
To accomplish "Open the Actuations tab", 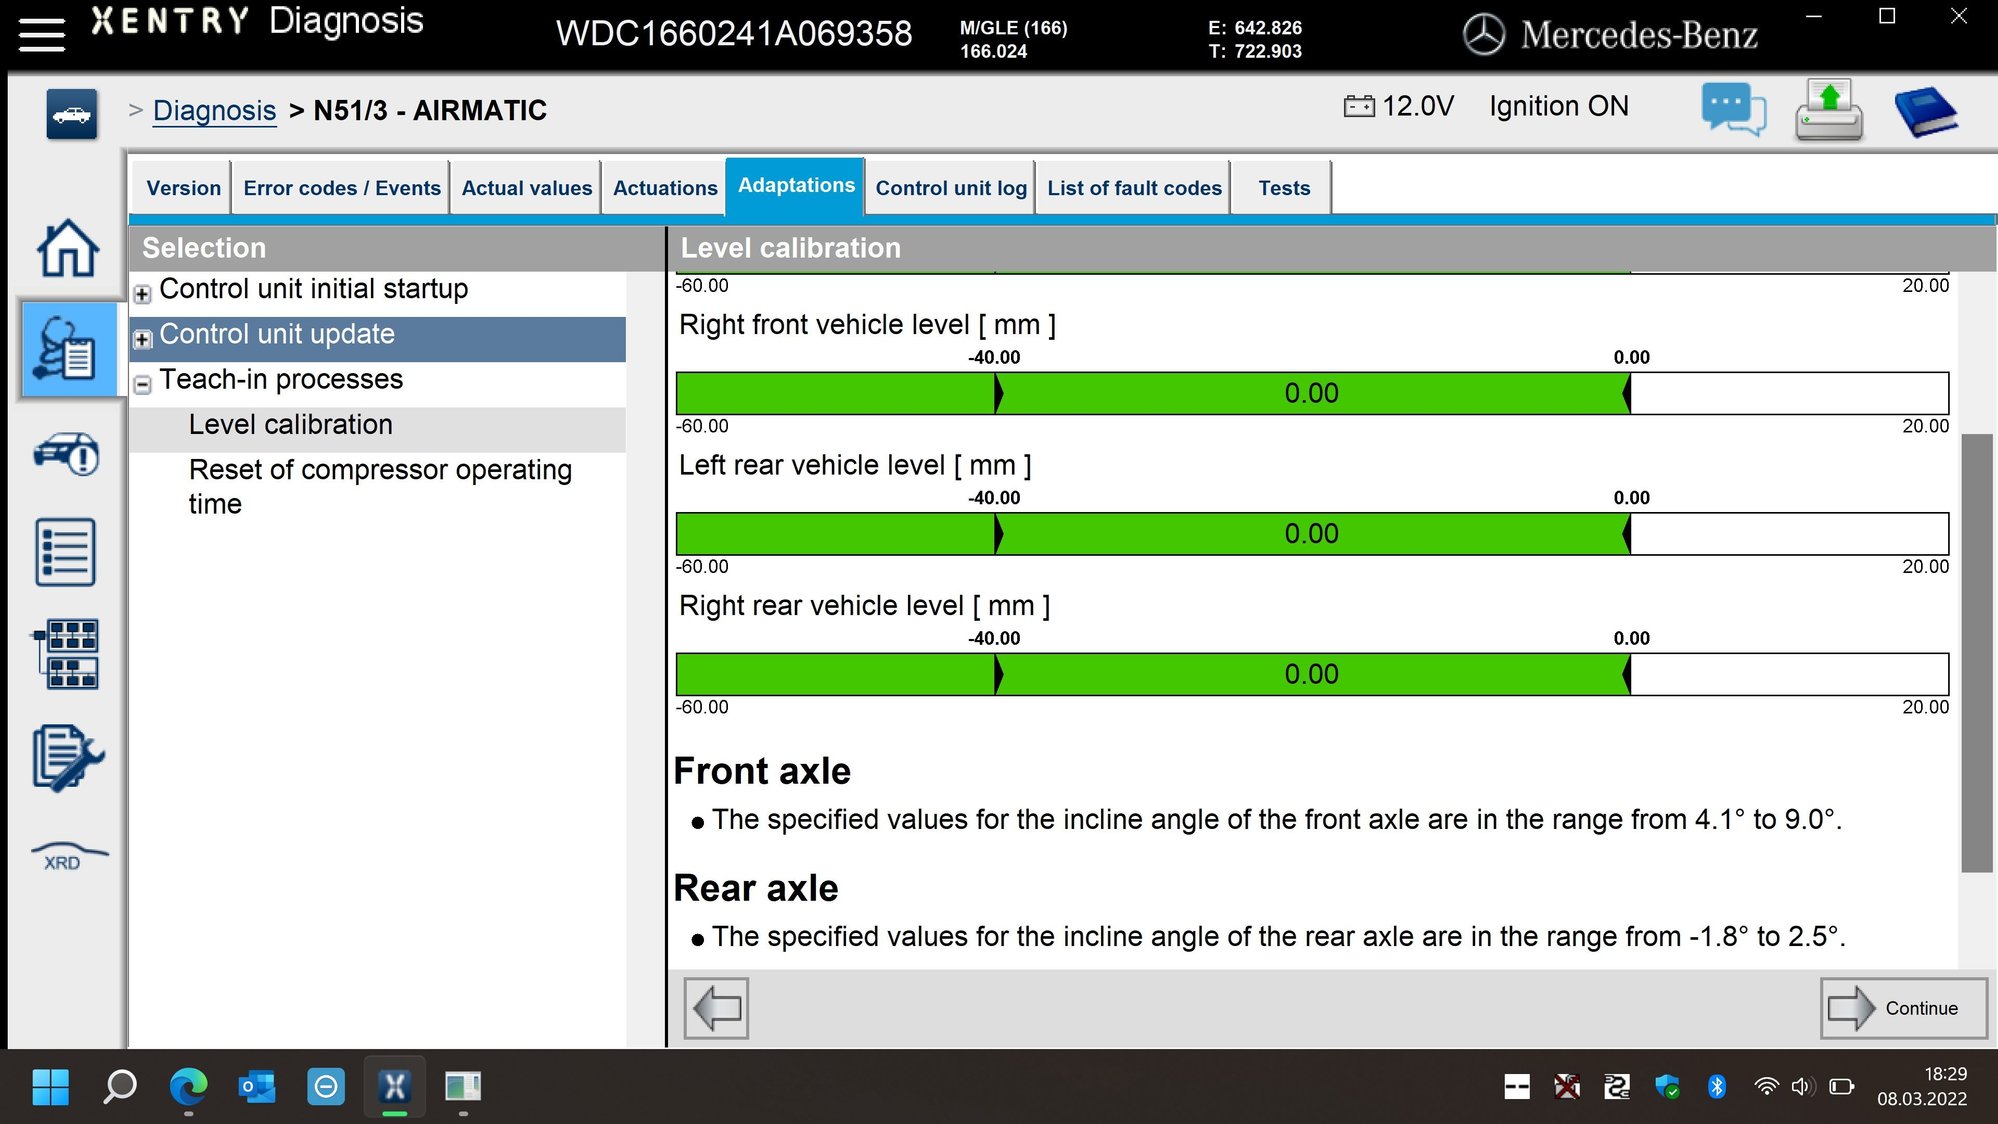I will (x=663, y=187).
